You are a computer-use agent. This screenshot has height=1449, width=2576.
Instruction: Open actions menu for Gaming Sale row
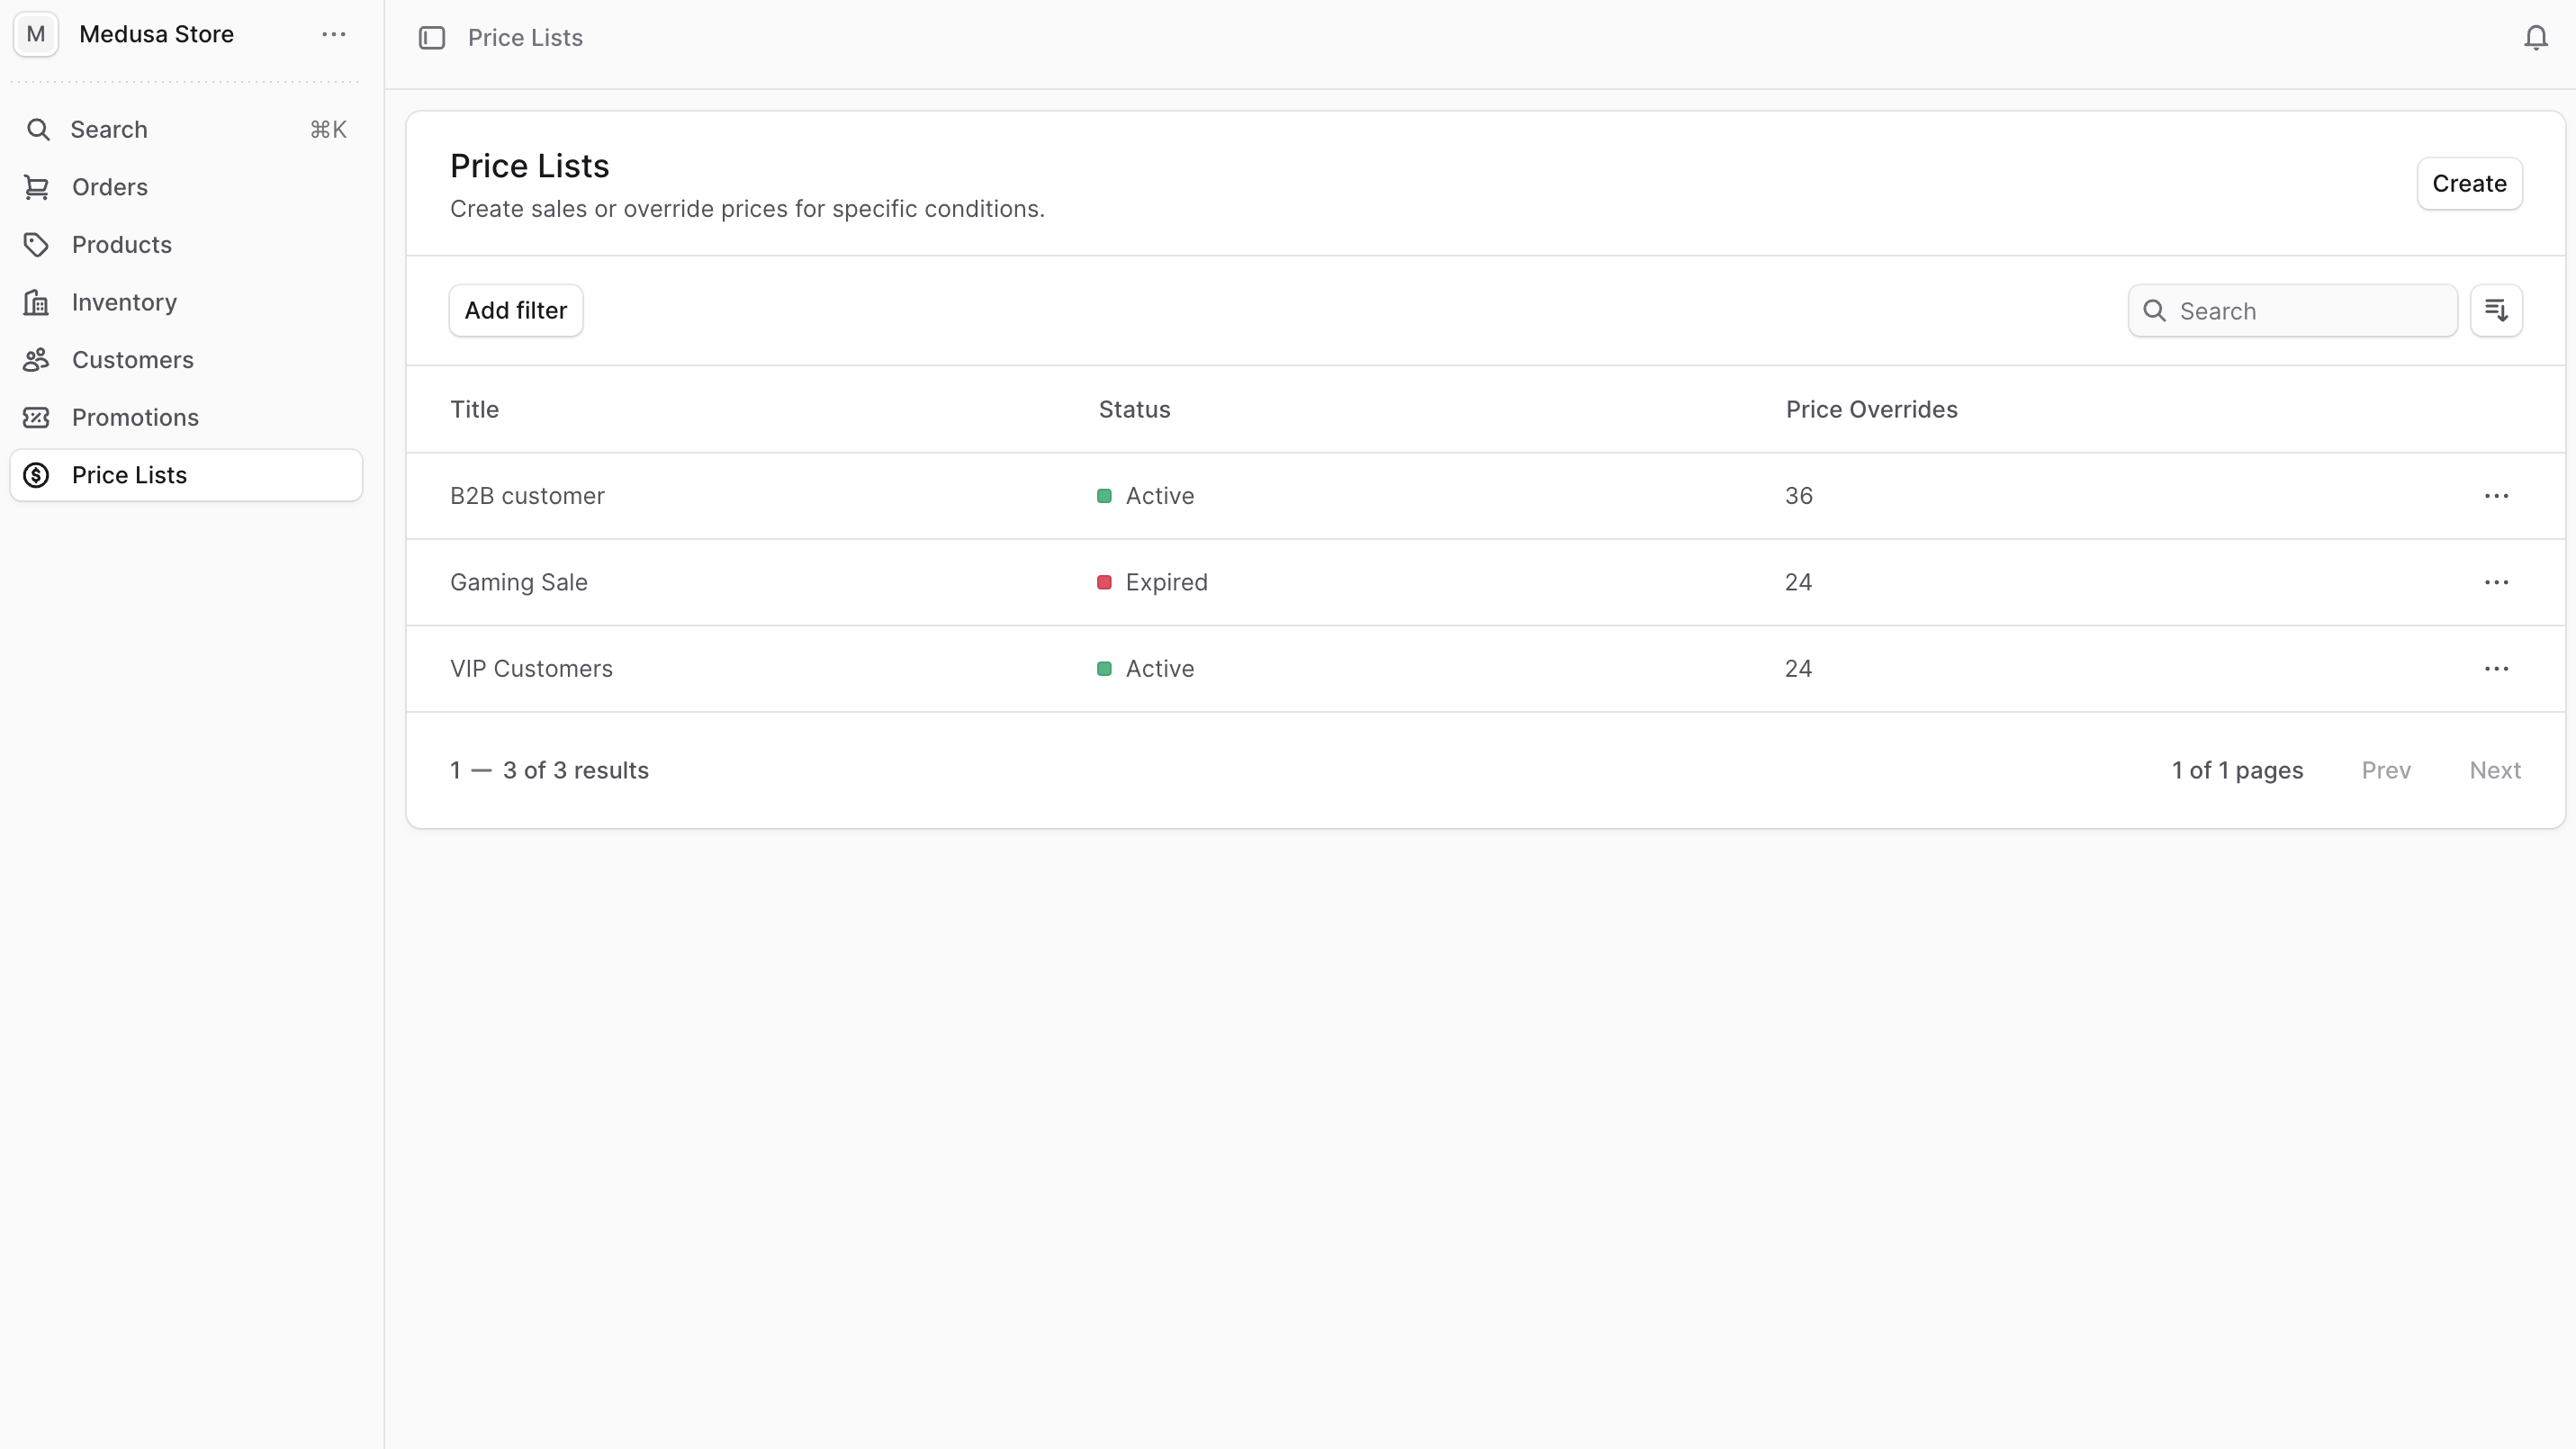[x=2496, y=582]
